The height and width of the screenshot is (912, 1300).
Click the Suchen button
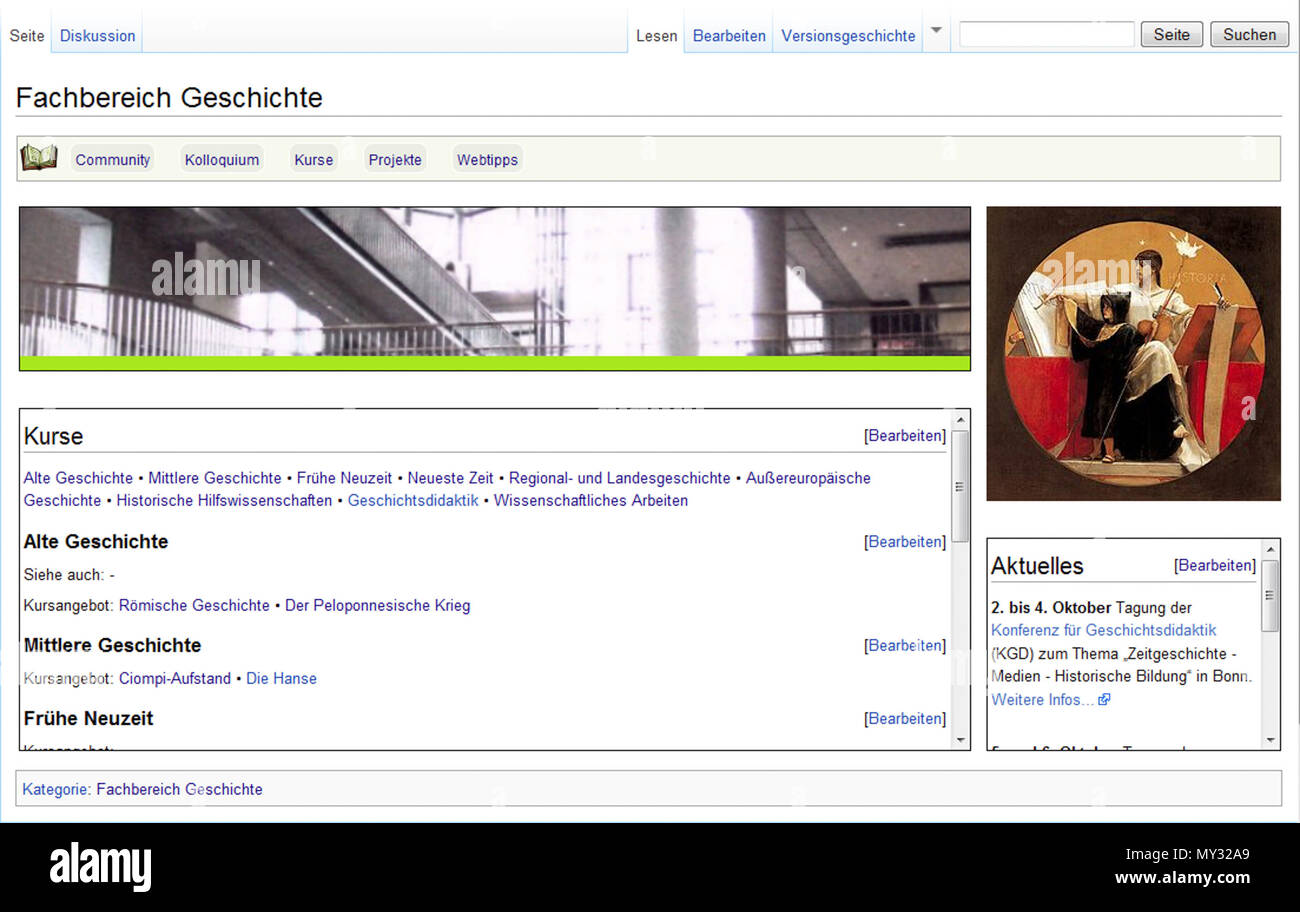coord(1249,34)
